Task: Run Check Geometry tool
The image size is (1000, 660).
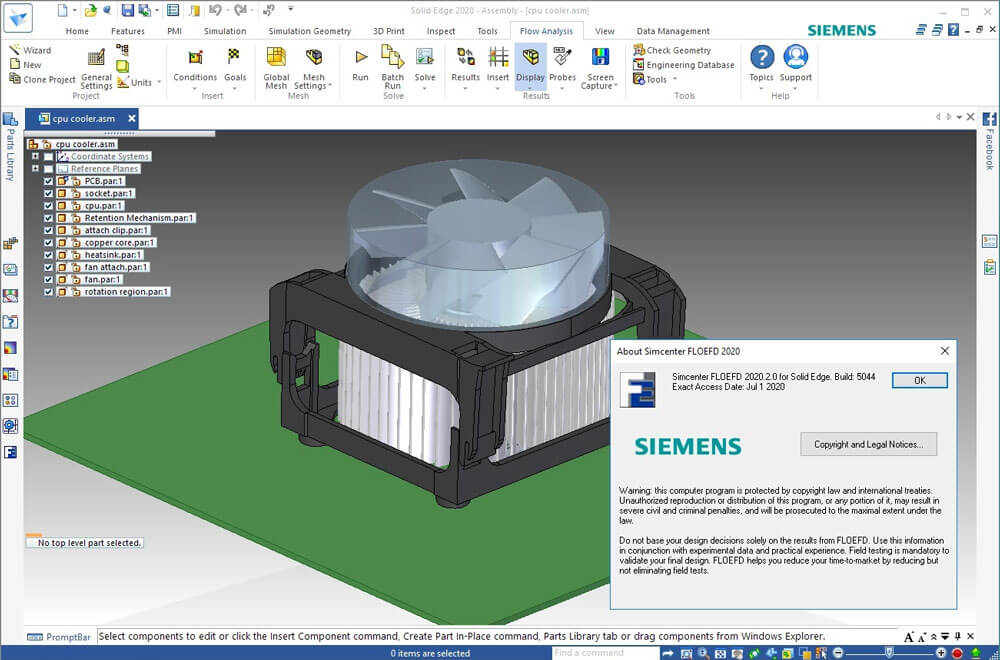Action: coord(672,50)
